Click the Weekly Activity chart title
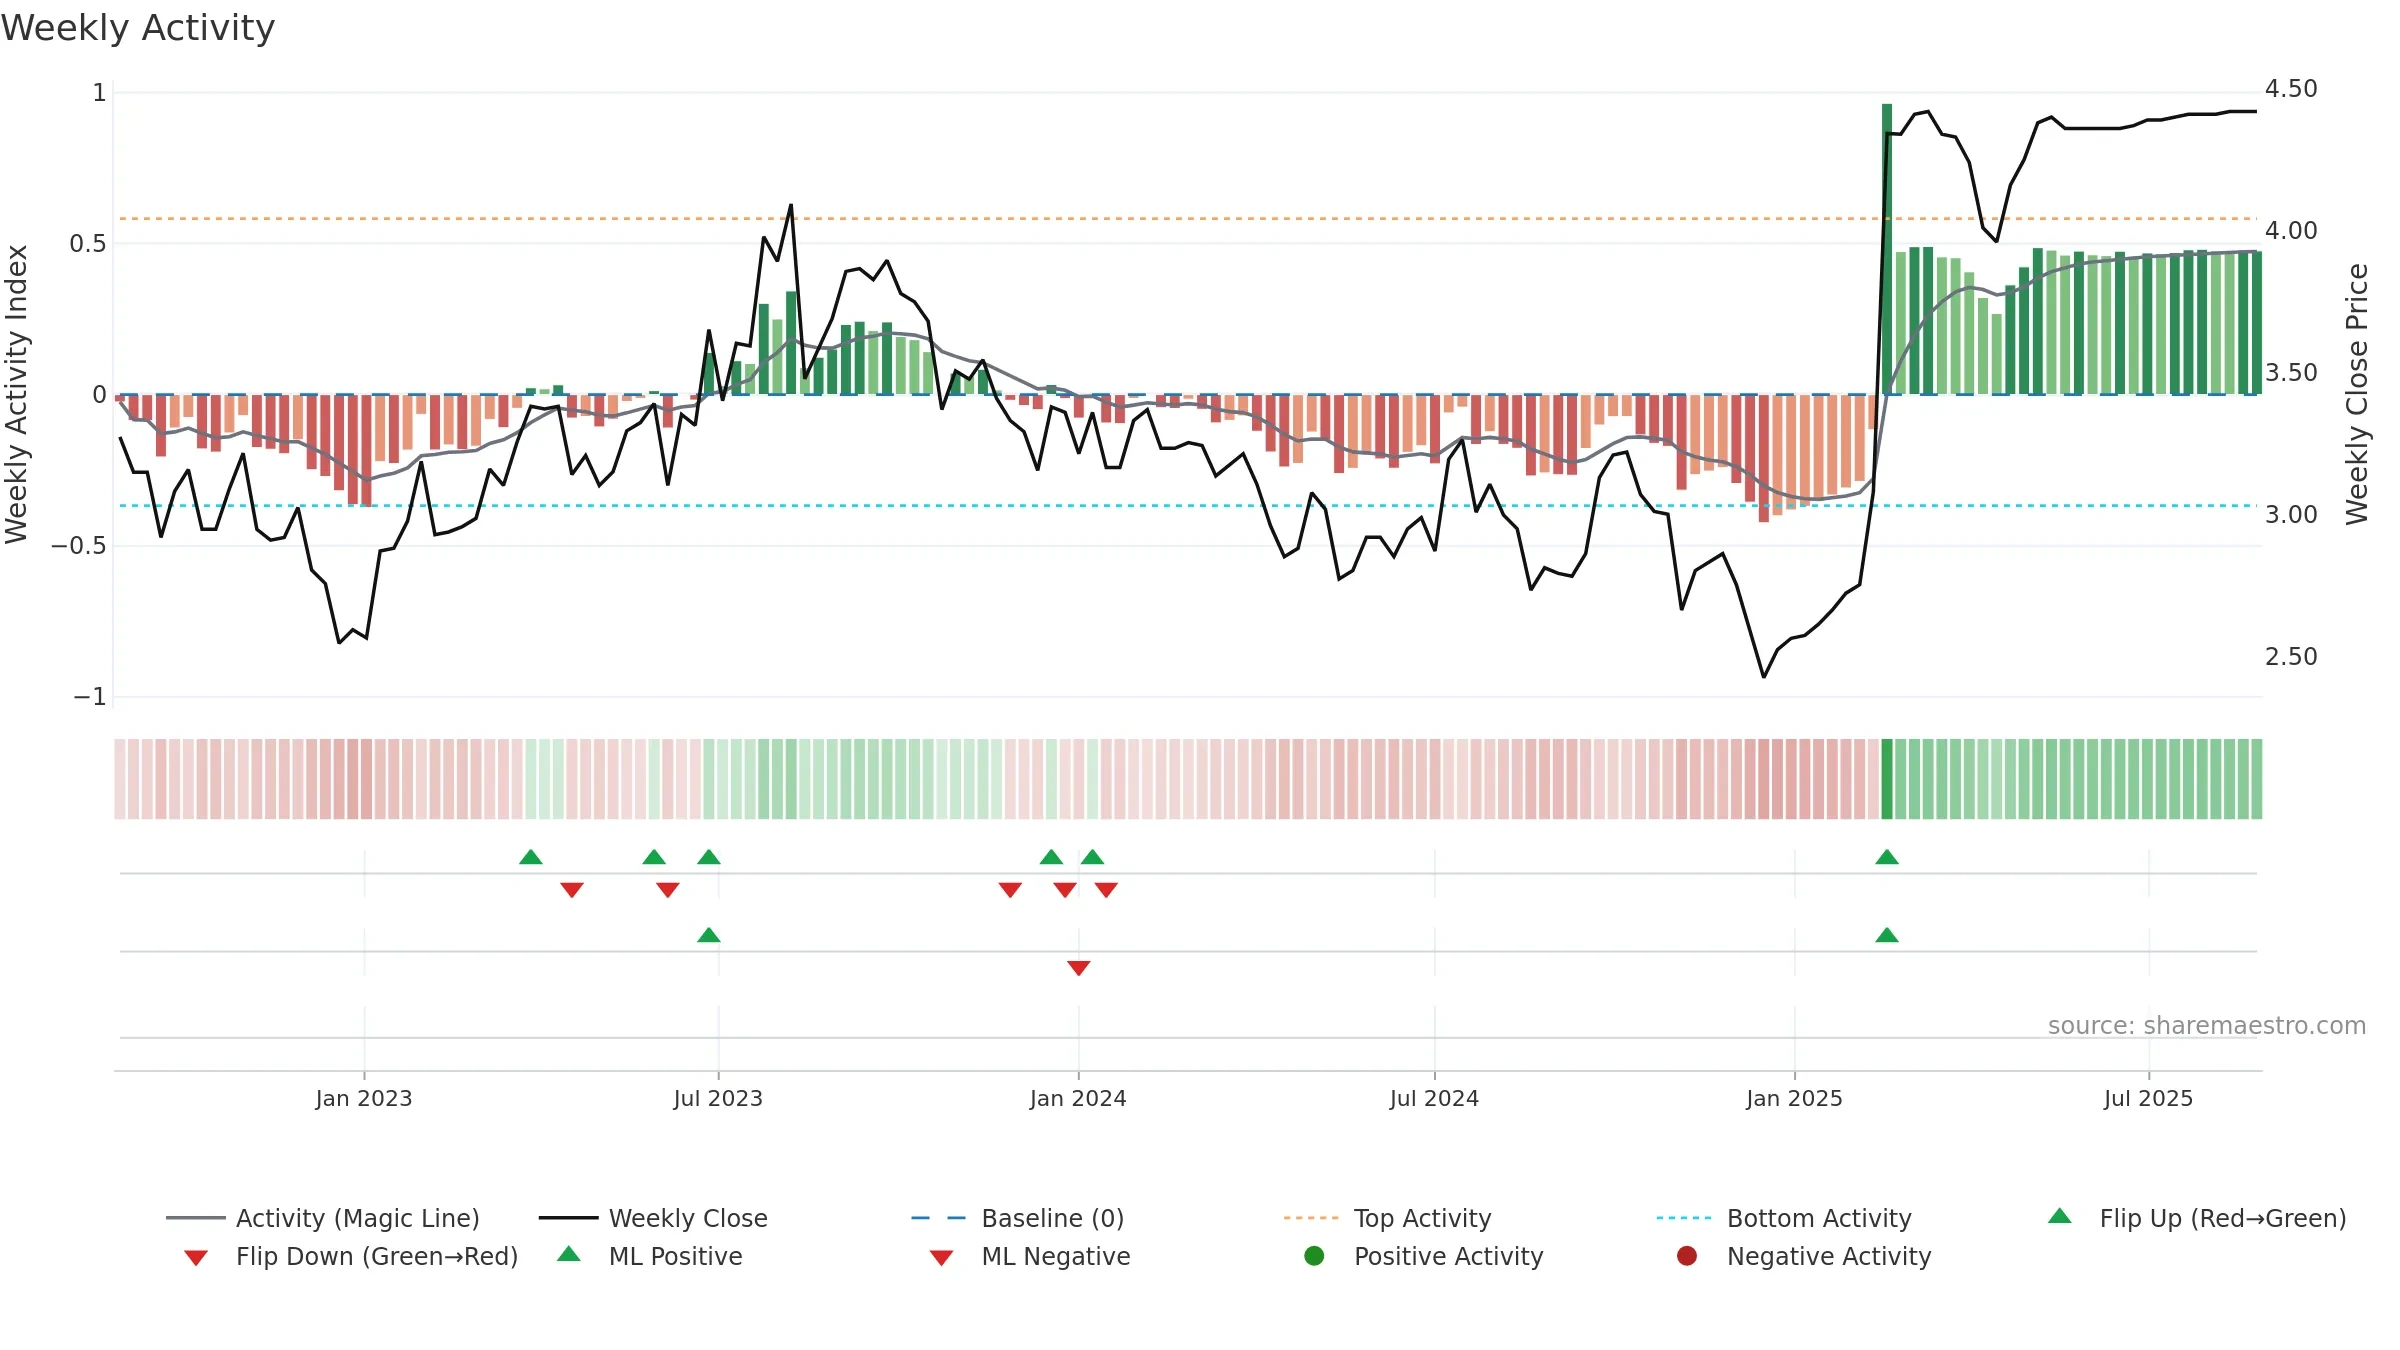The image size is (2400, 1350). point(138,28)
